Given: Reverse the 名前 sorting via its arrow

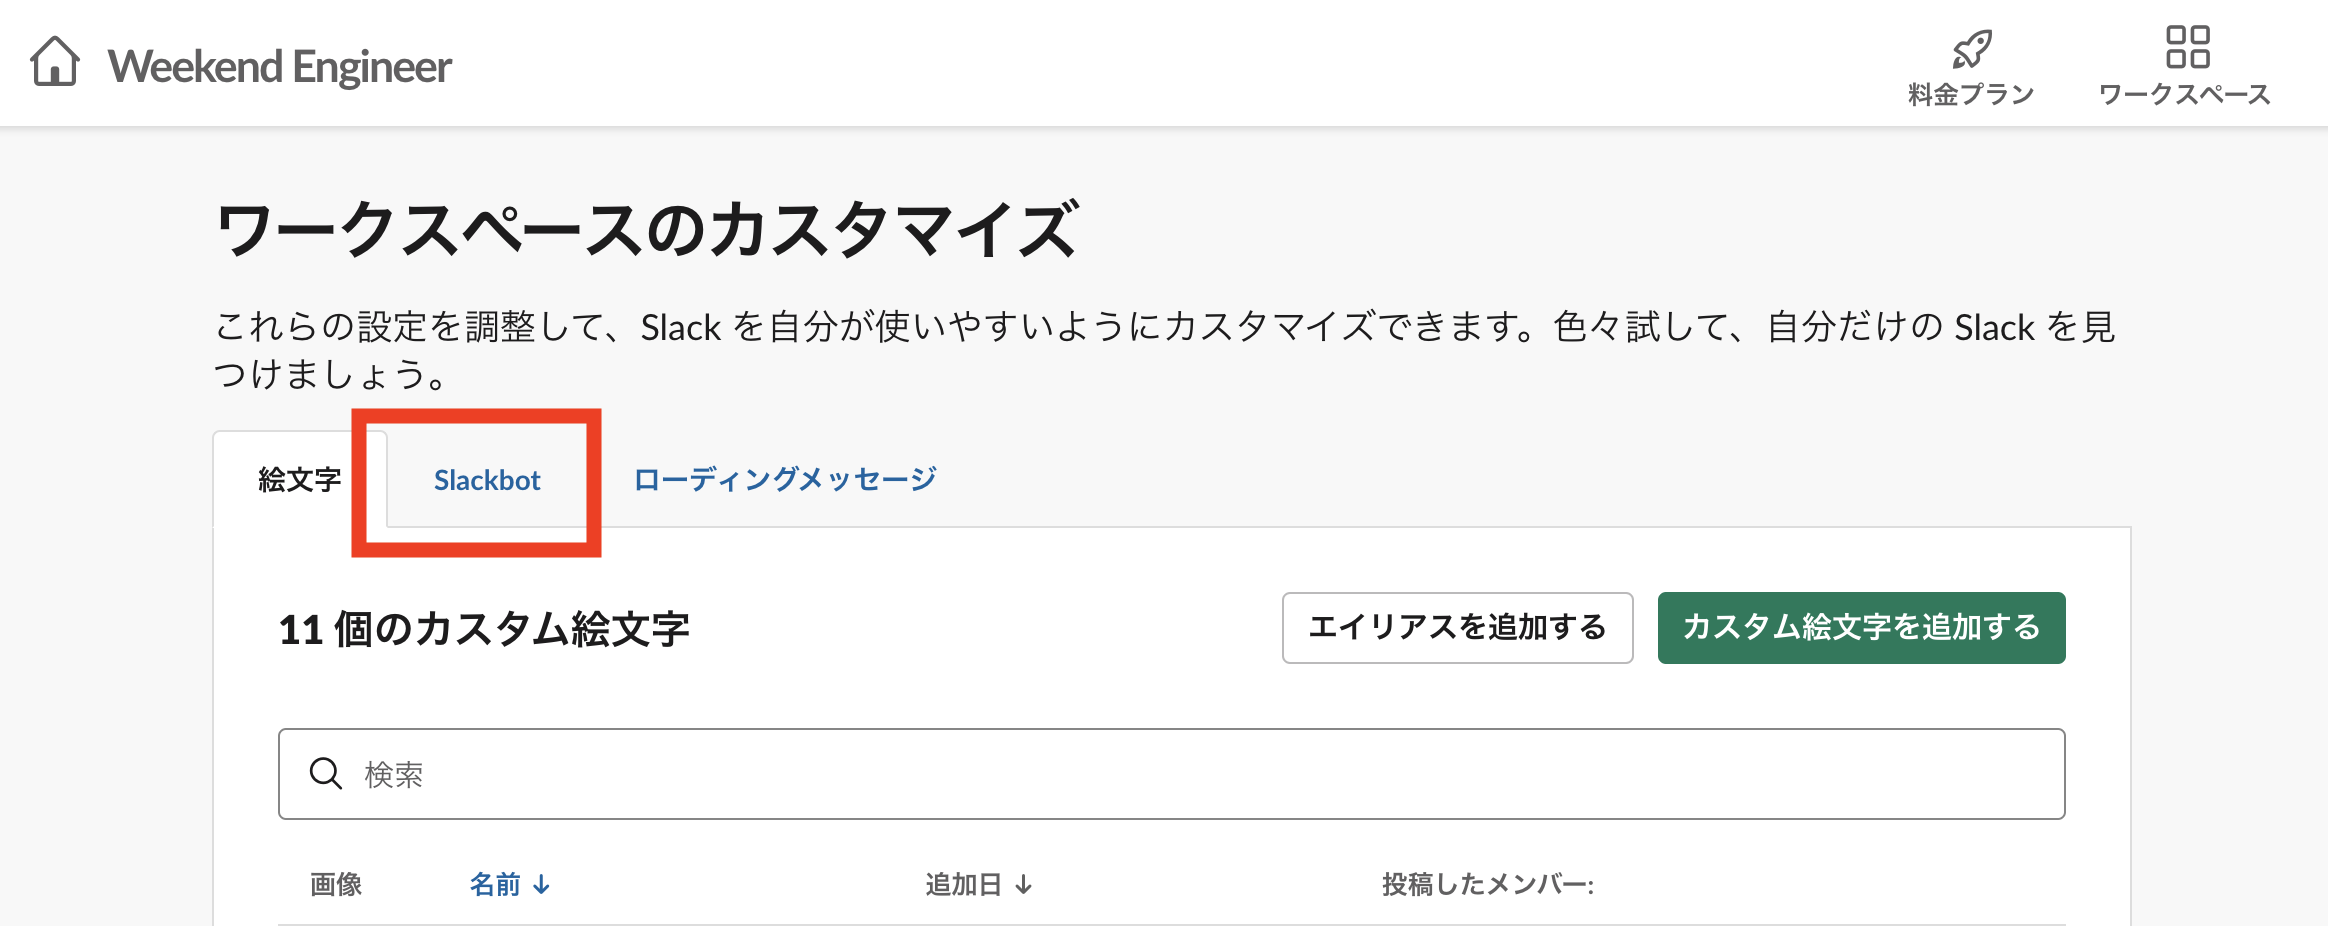Looking at the screenshot, I should coord(543,884).
